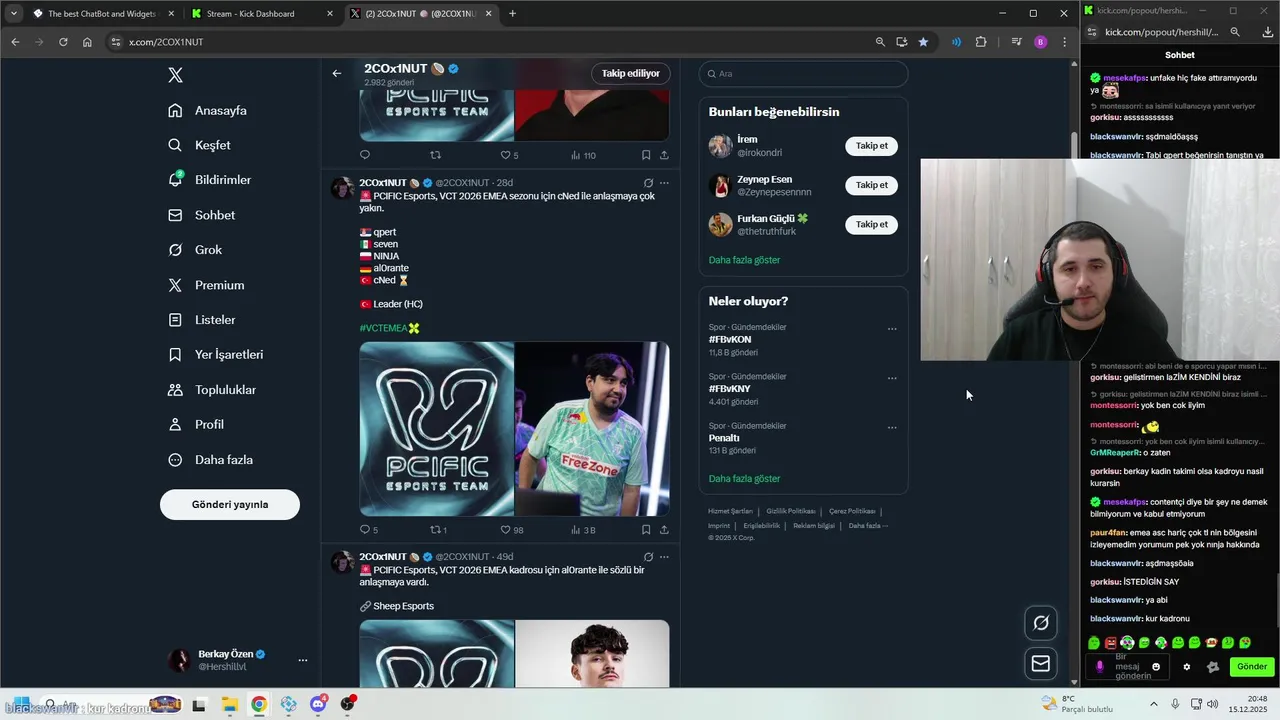Open Topluluklar communities
Screen dimensions: 1280x720
pyautogui.click(x=213, y=390)
